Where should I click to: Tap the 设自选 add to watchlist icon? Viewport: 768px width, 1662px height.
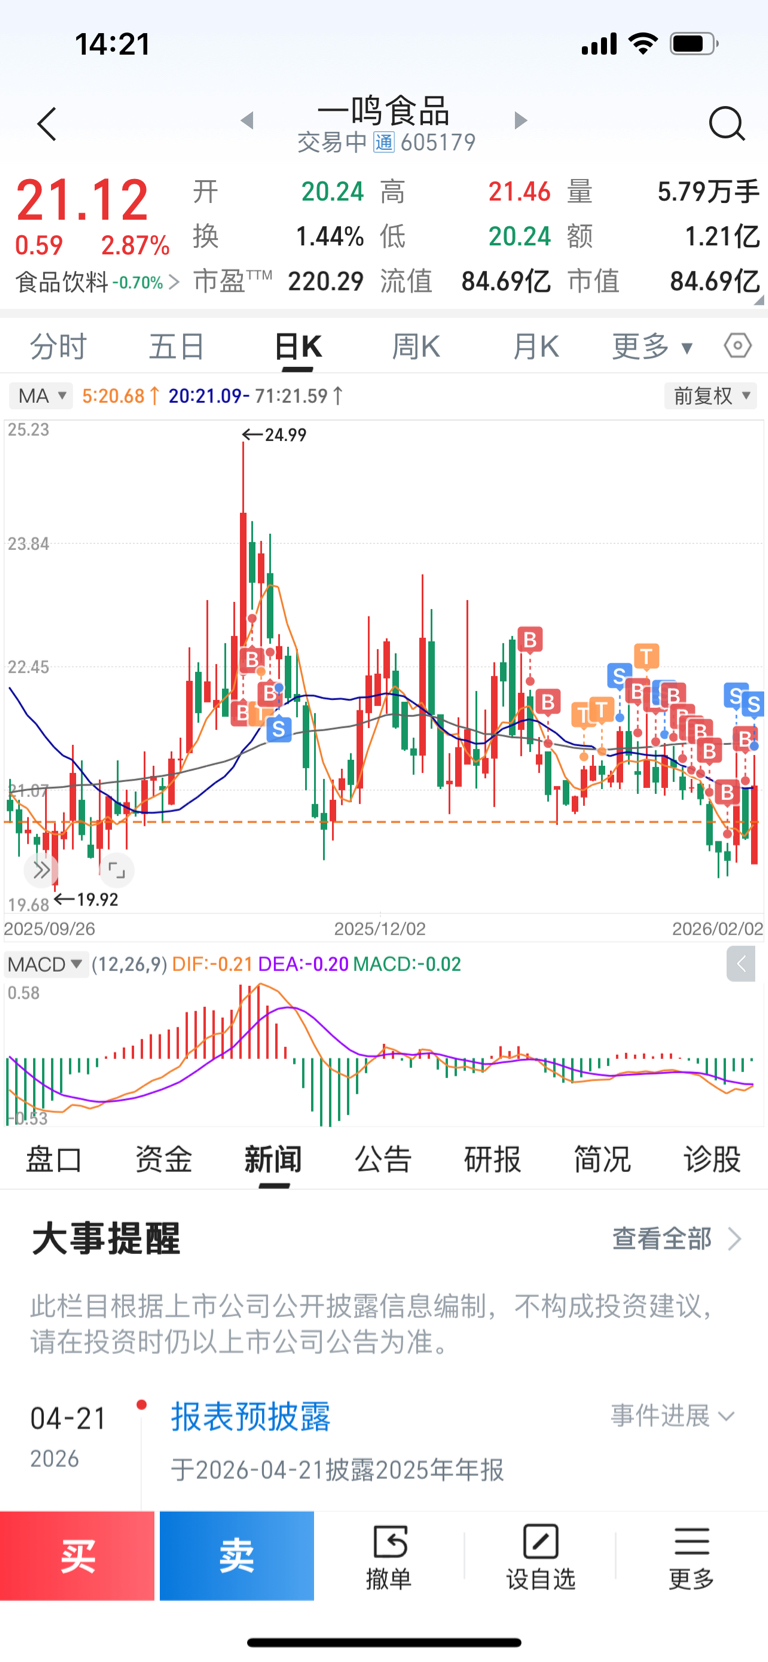coord(540,1541)
